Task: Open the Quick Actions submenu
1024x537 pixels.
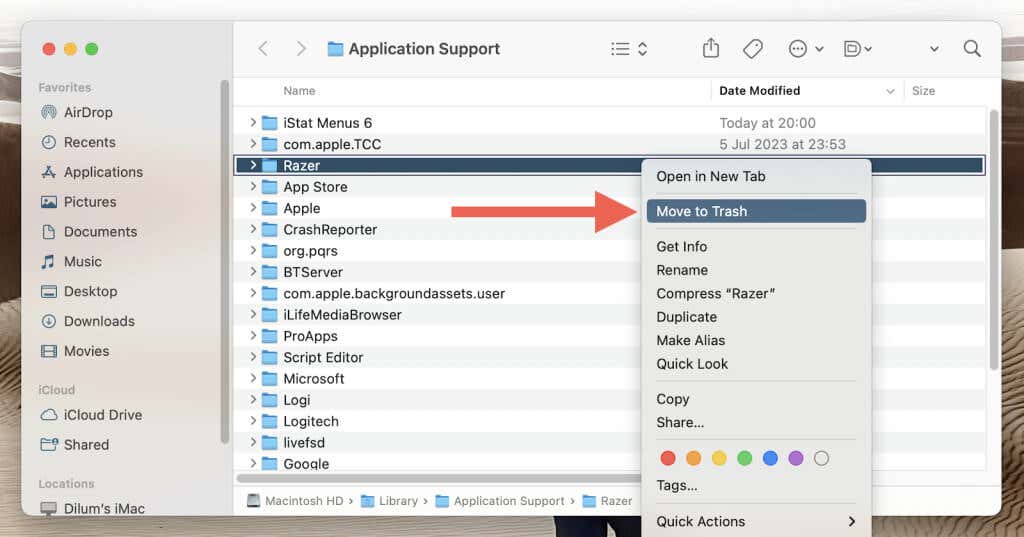Action: [x=756, y=521]
